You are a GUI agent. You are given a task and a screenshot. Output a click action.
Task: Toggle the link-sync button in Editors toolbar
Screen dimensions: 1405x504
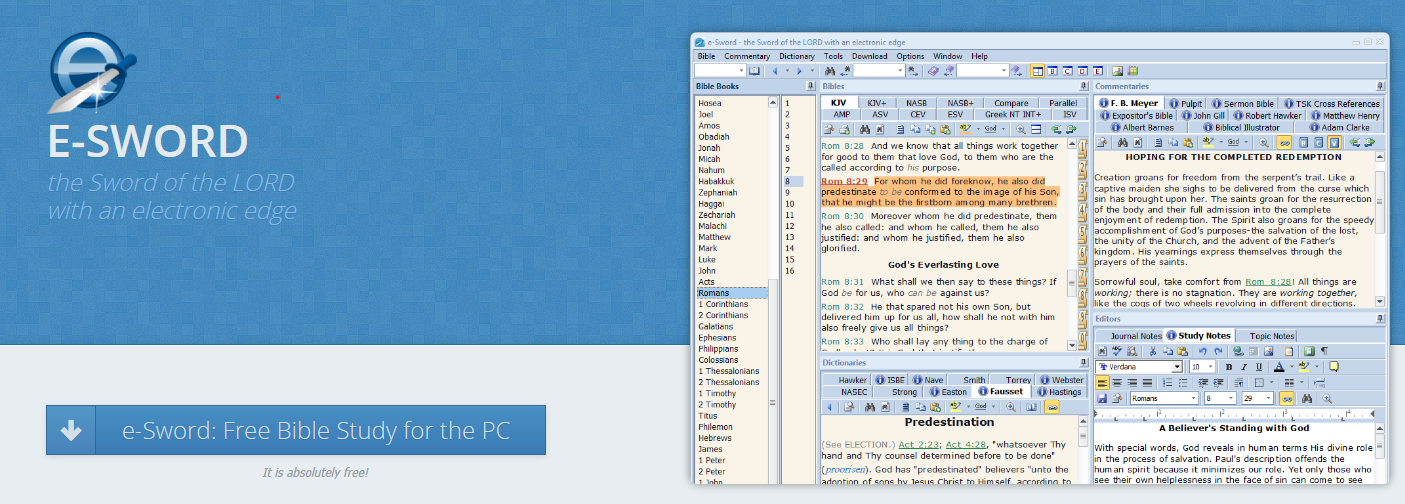[1286, 398]
